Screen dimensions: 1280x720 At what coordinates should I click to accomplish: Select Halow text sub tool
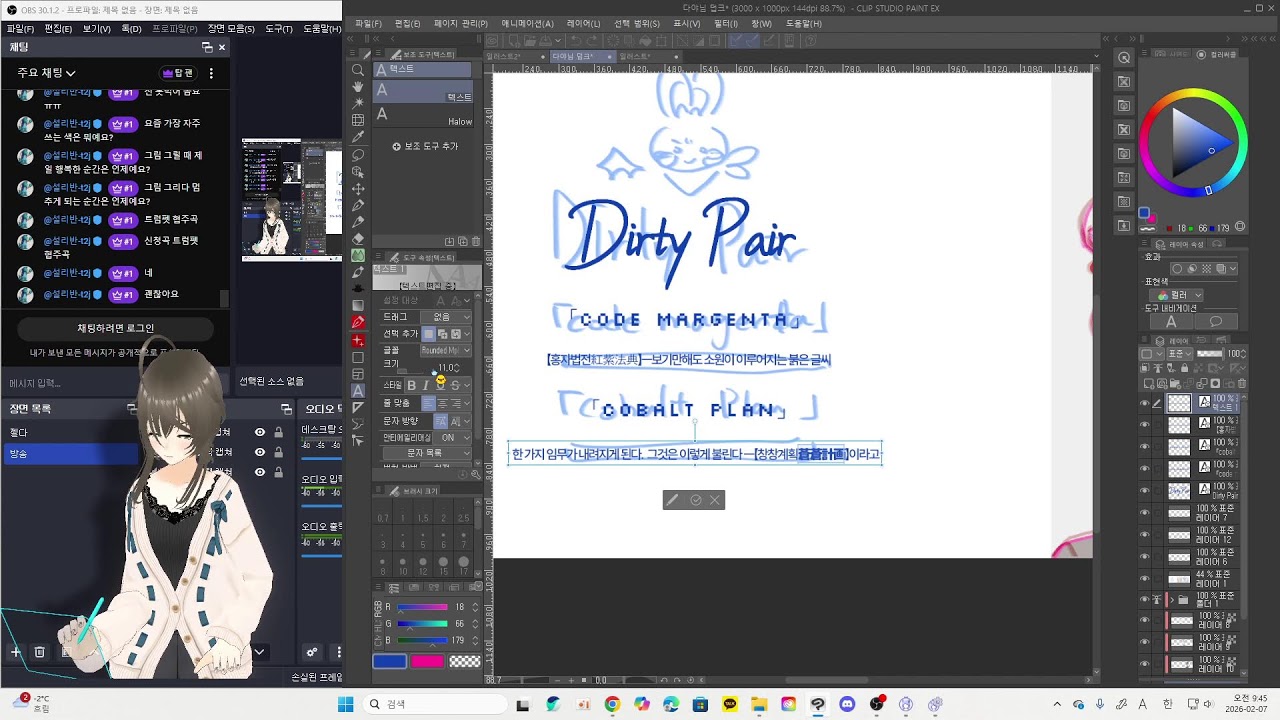coord(423,113)
